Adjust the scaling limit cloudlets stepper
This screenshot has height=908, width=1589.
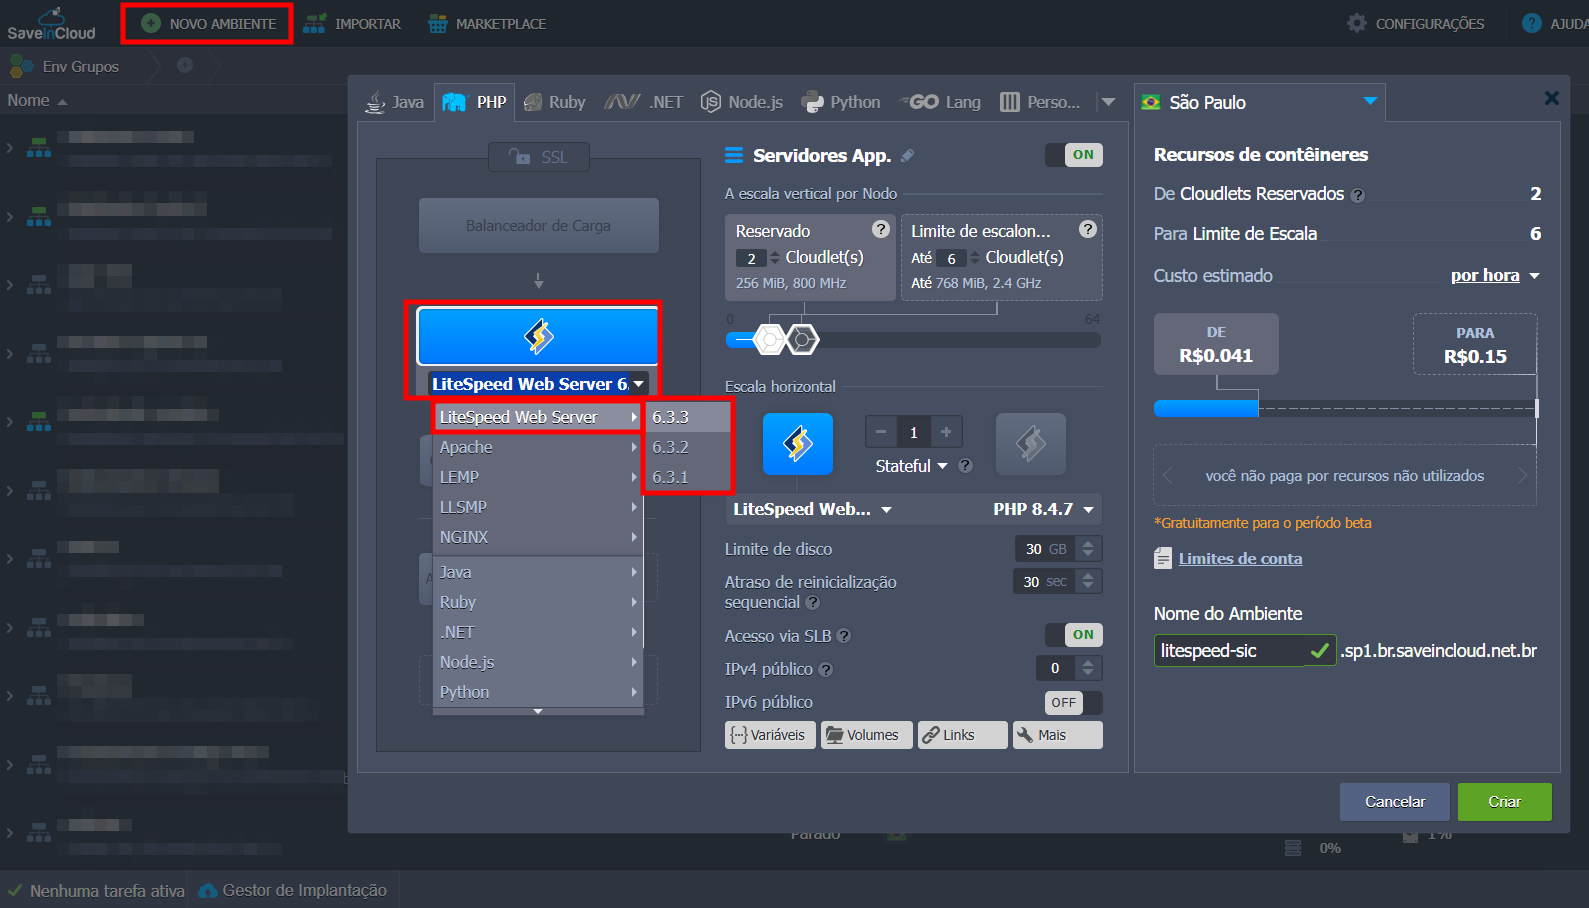coord(975,258)
